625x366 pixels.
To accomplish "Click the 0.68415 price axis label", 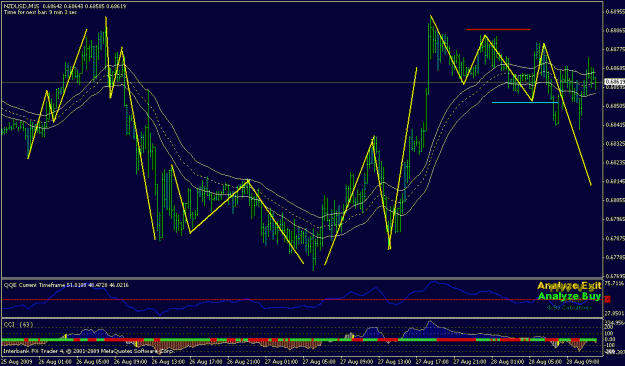I will coord(615,125).
